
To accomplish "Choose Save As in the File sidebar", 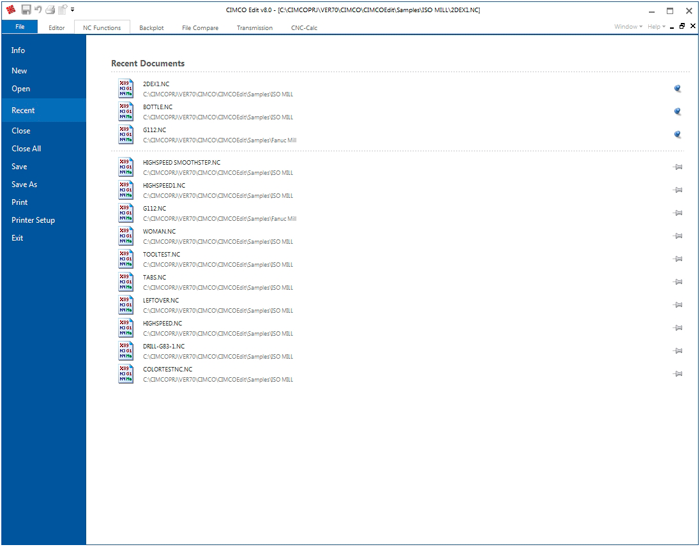I will [x=43, y=184].
